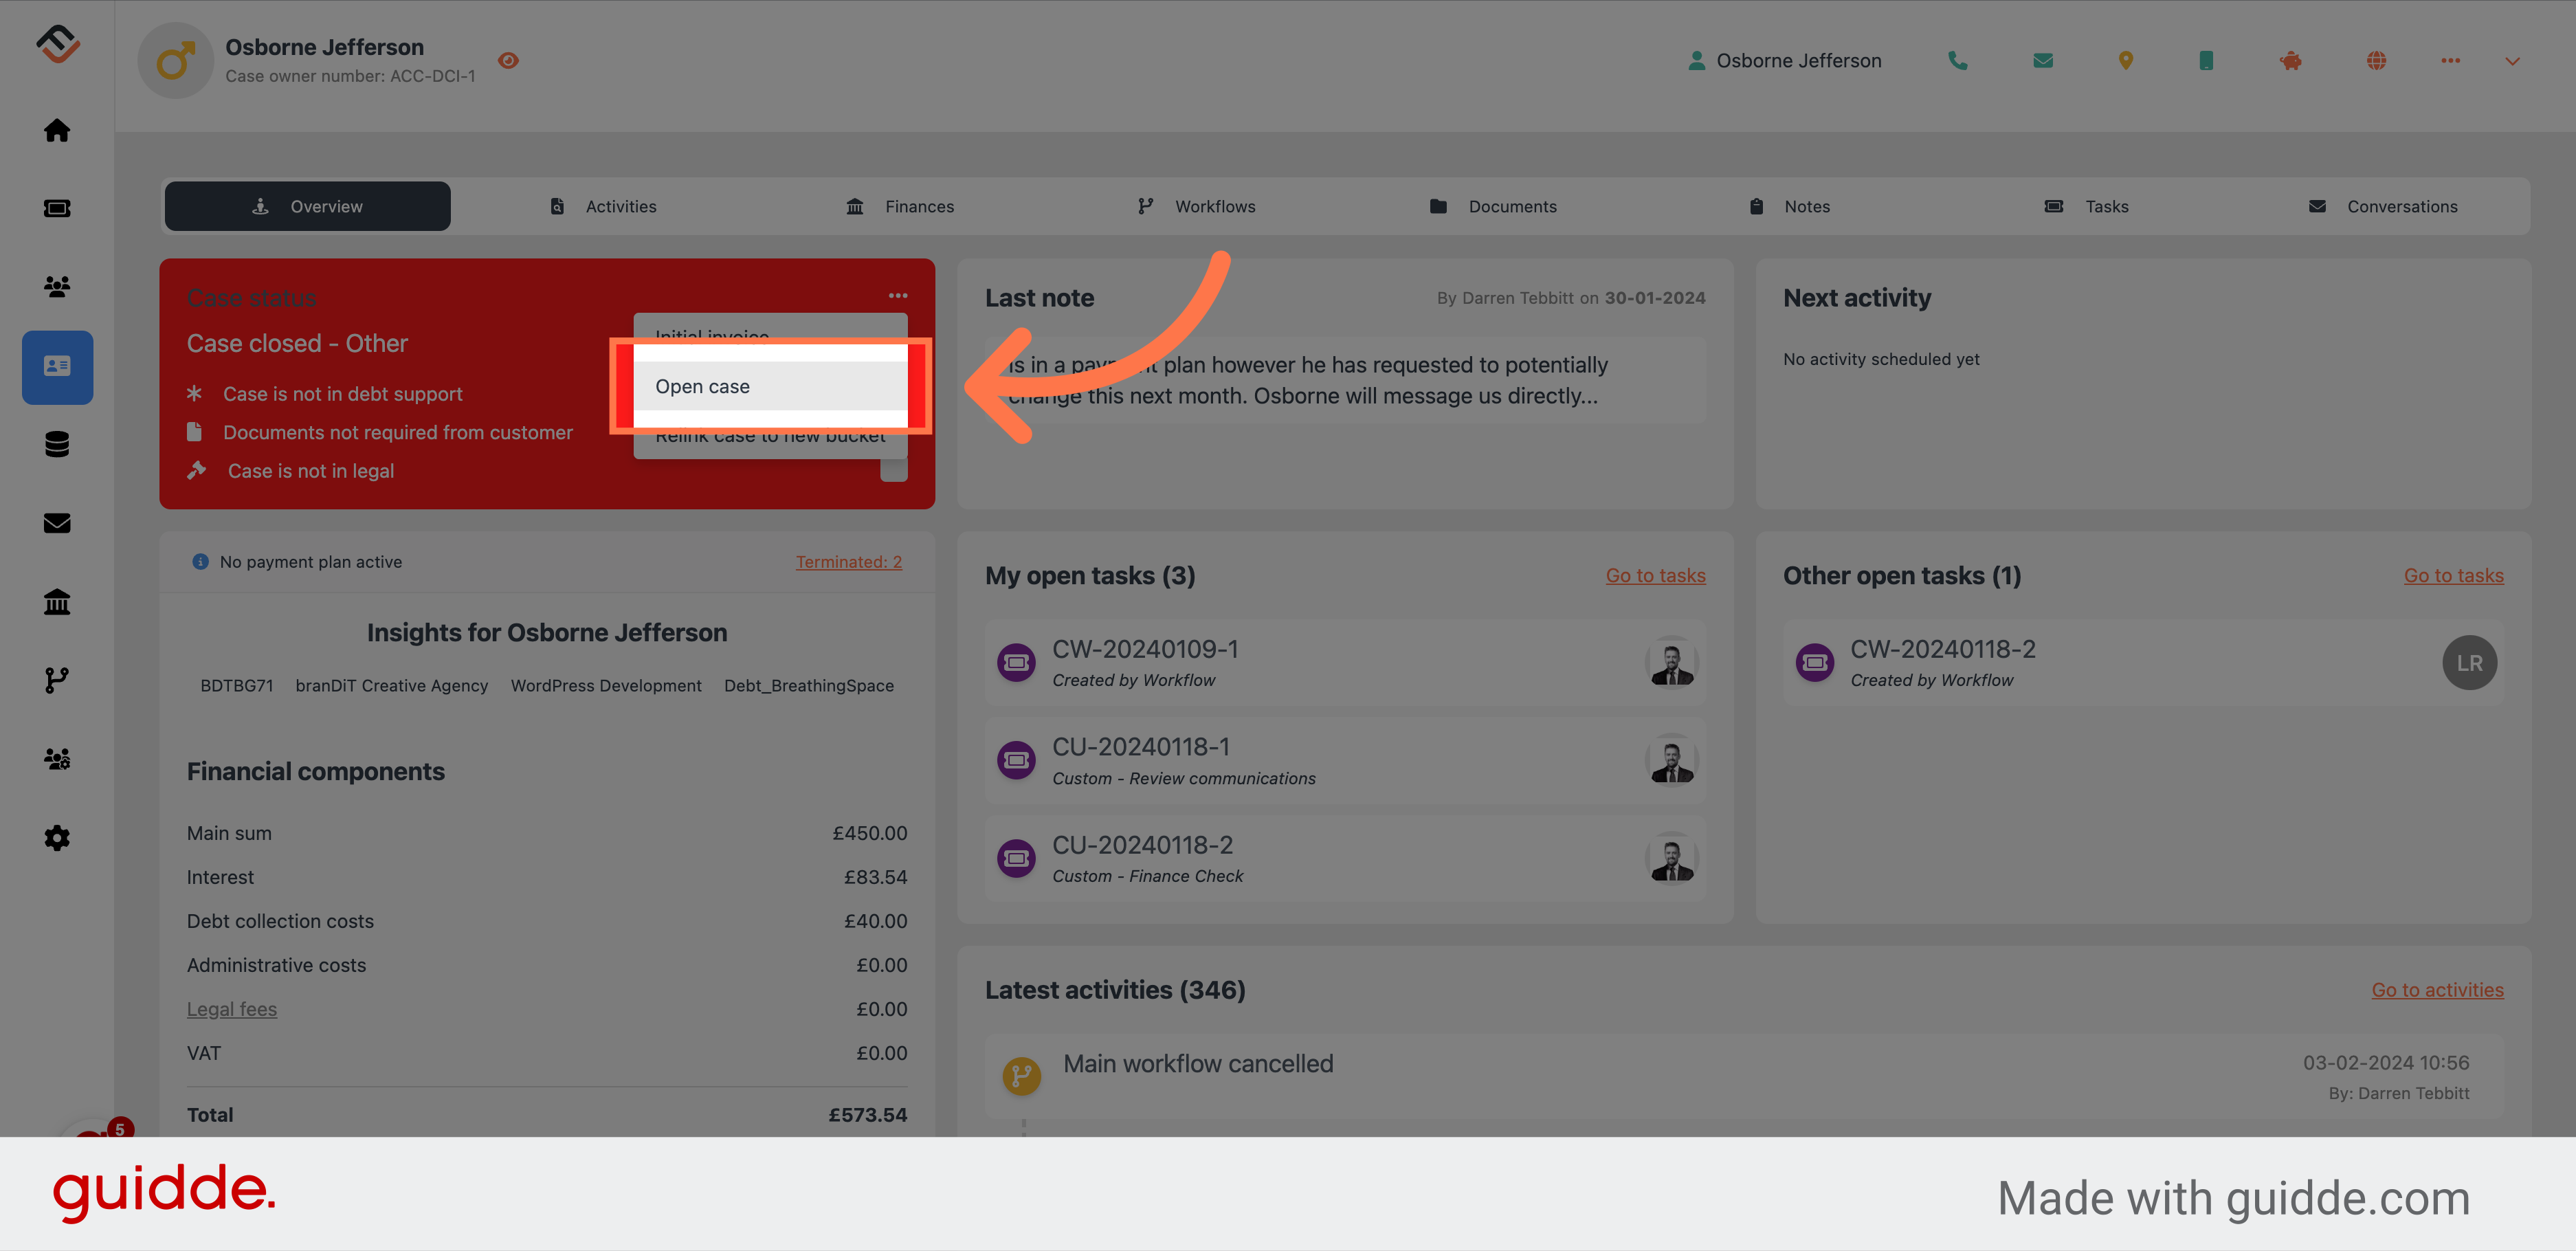
Task: Toggle the case owner avatar/profile icon
Action: point(176,59)
